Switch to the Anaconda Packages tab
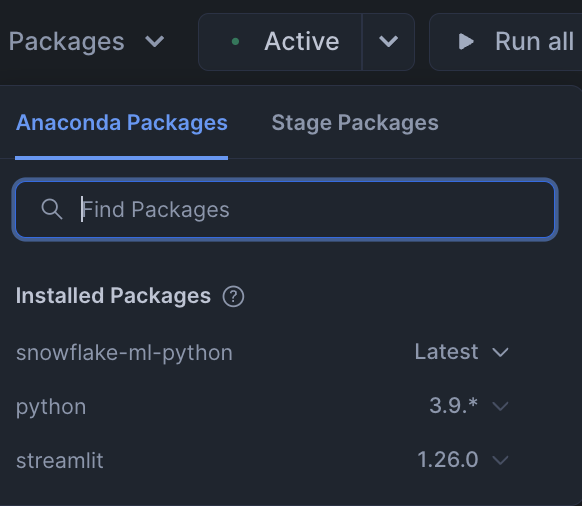This screenshot has height=506, width=582. (121, 123)
